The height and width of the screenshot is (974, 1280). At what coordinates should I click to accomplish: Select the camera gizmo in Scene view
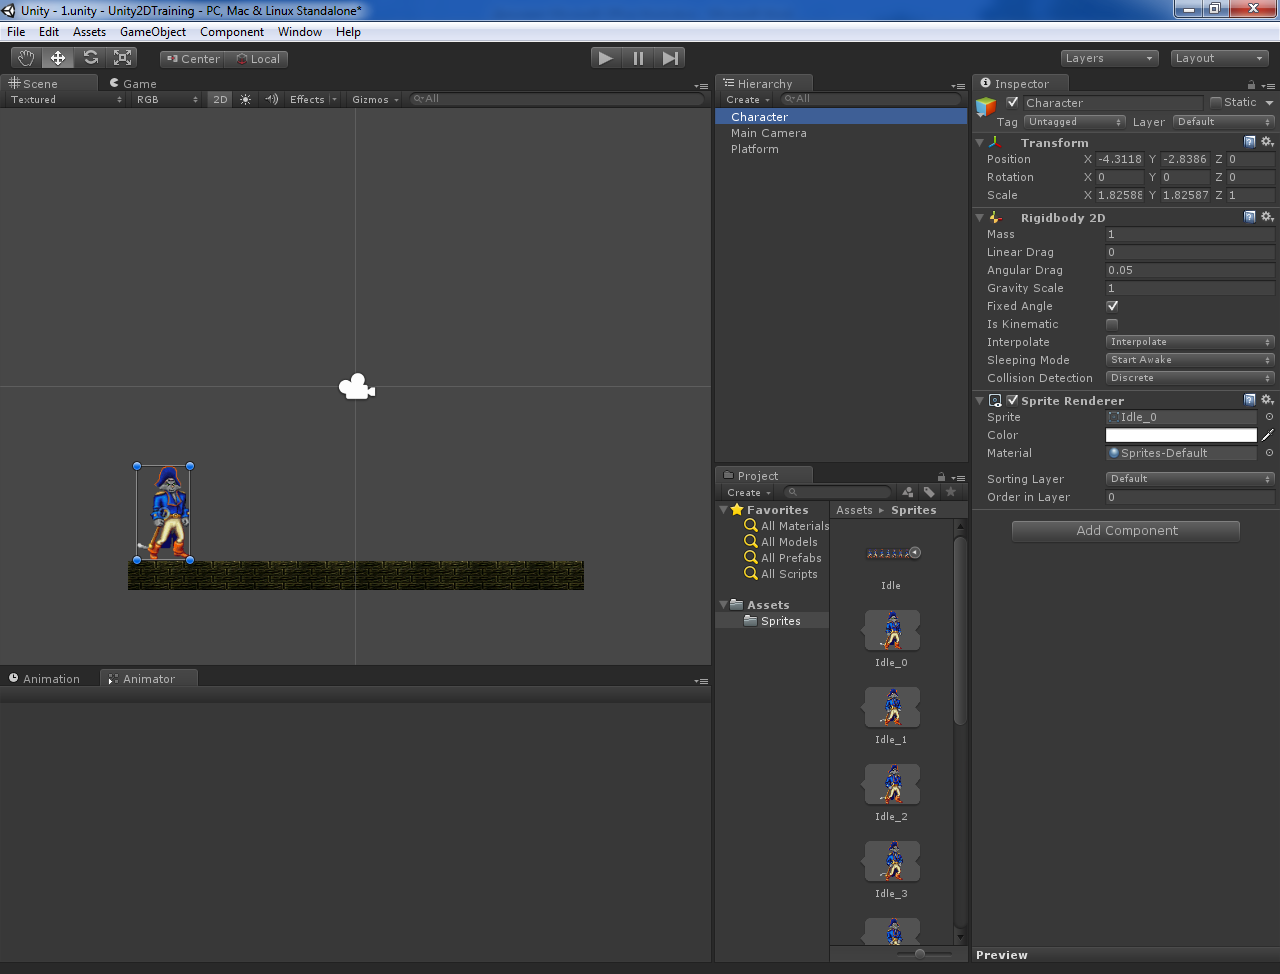point(357,387)
